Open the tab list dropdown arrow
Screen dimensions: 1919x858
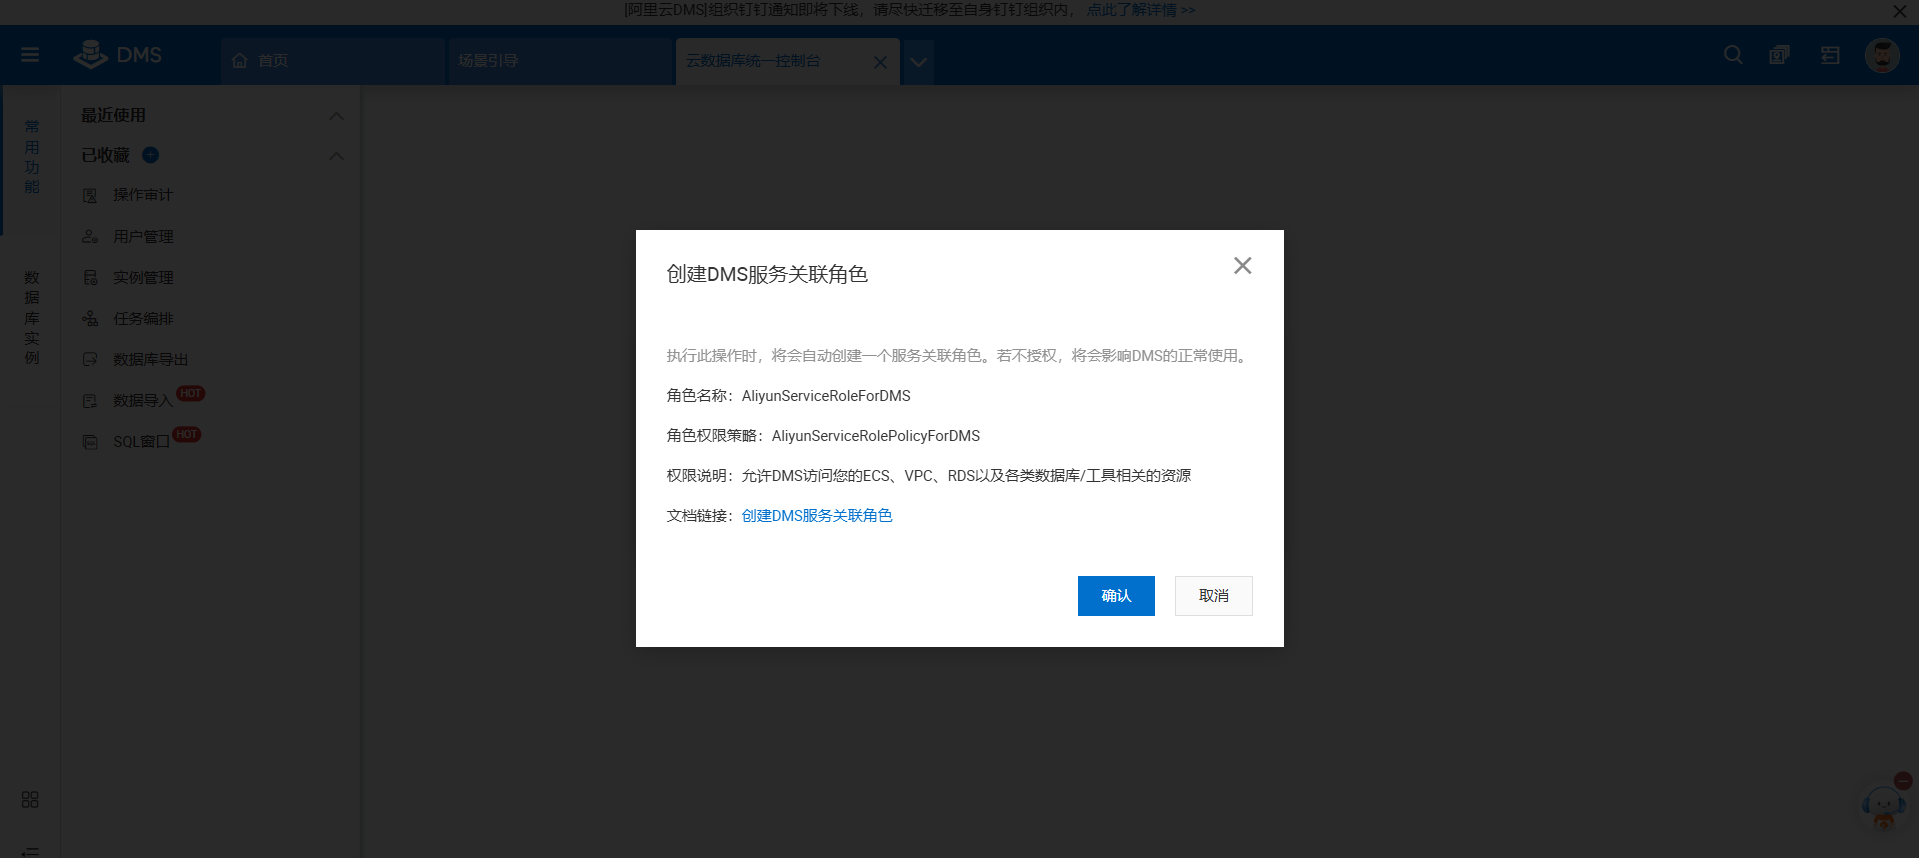[918, 62]
